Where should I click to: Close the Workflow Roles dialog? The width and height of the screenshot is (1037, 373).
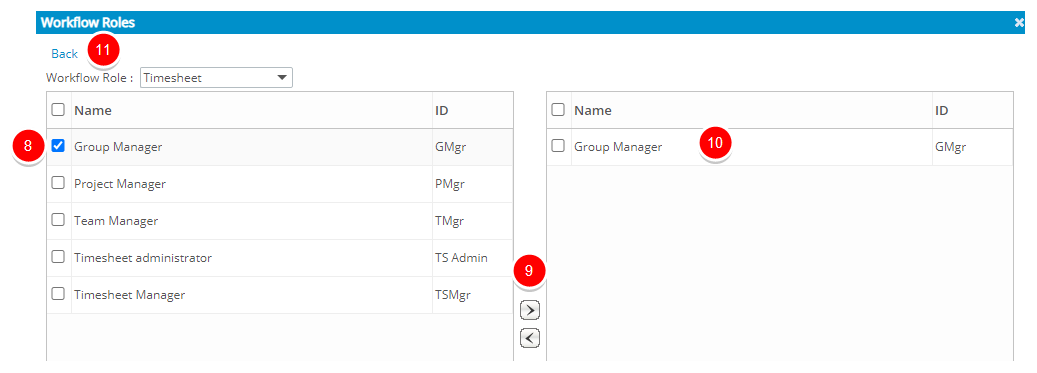[1019, 22]
